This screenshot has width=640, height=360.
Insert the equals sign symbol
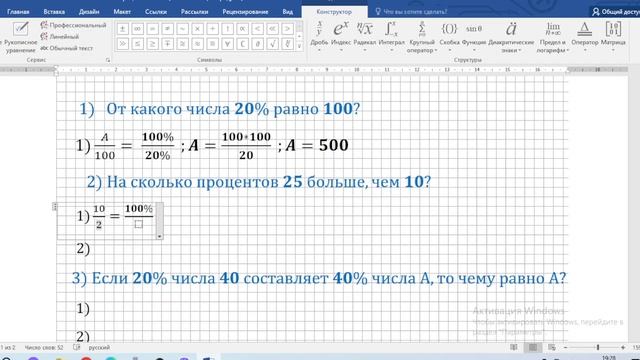click(152, 29)
